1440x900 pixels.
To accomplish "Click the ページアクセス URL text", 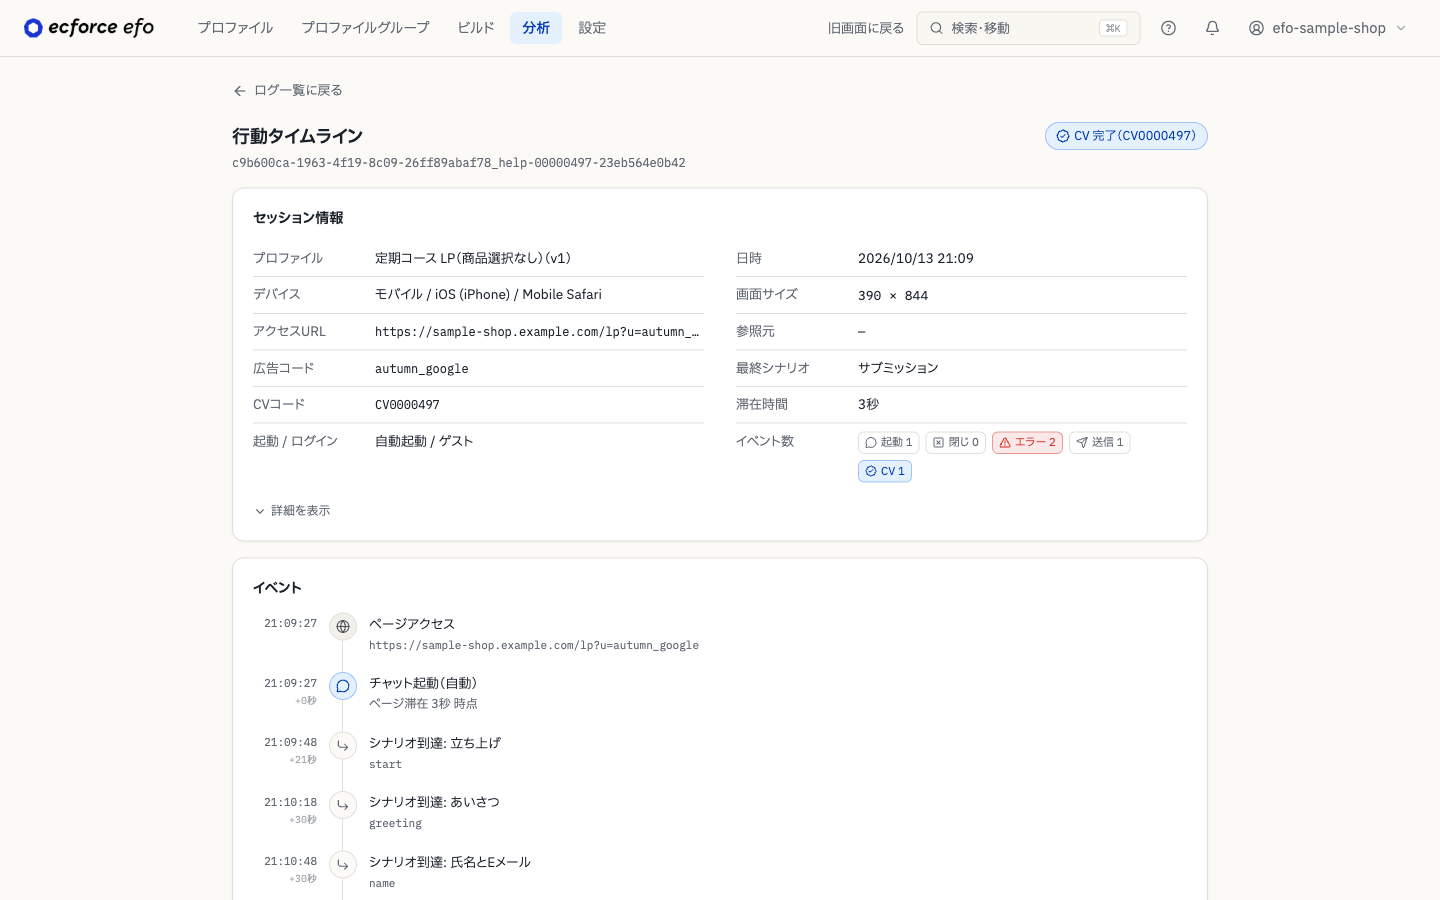I will tap(534, 646).
